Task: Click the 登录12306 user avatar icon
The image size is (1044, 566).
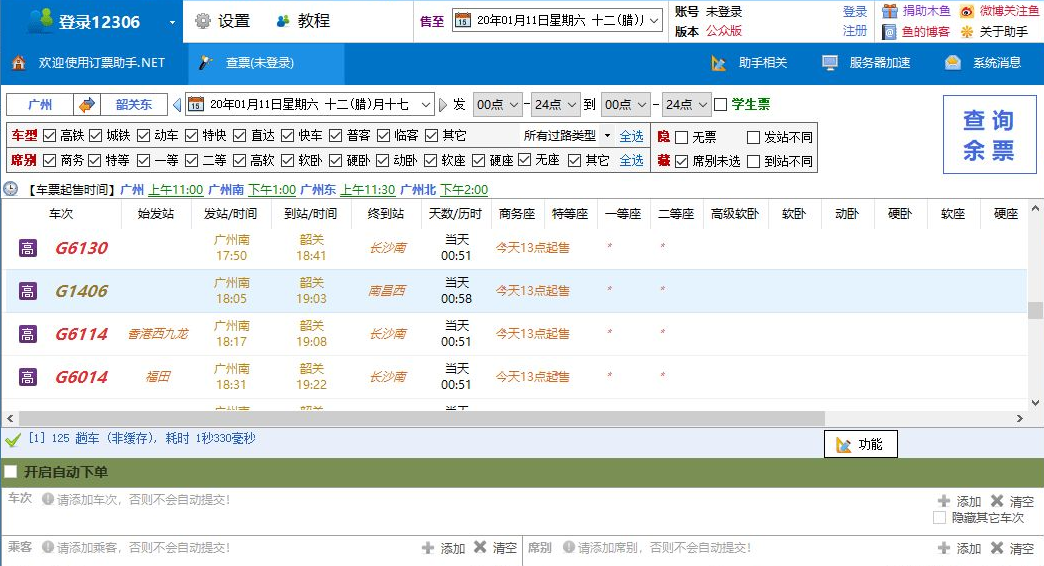Action: point(41,20)
